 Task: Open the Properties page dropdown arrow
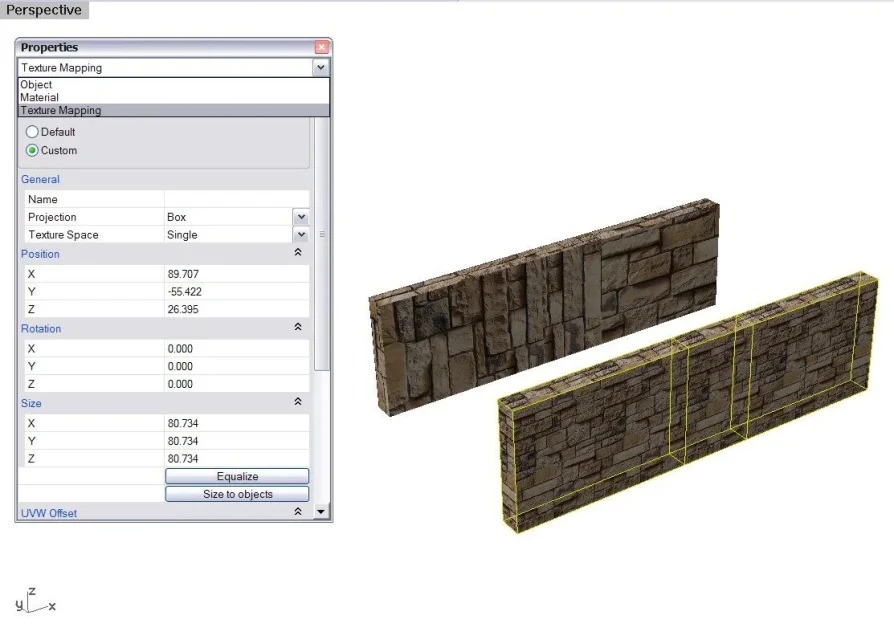click(x=321, y=67)
